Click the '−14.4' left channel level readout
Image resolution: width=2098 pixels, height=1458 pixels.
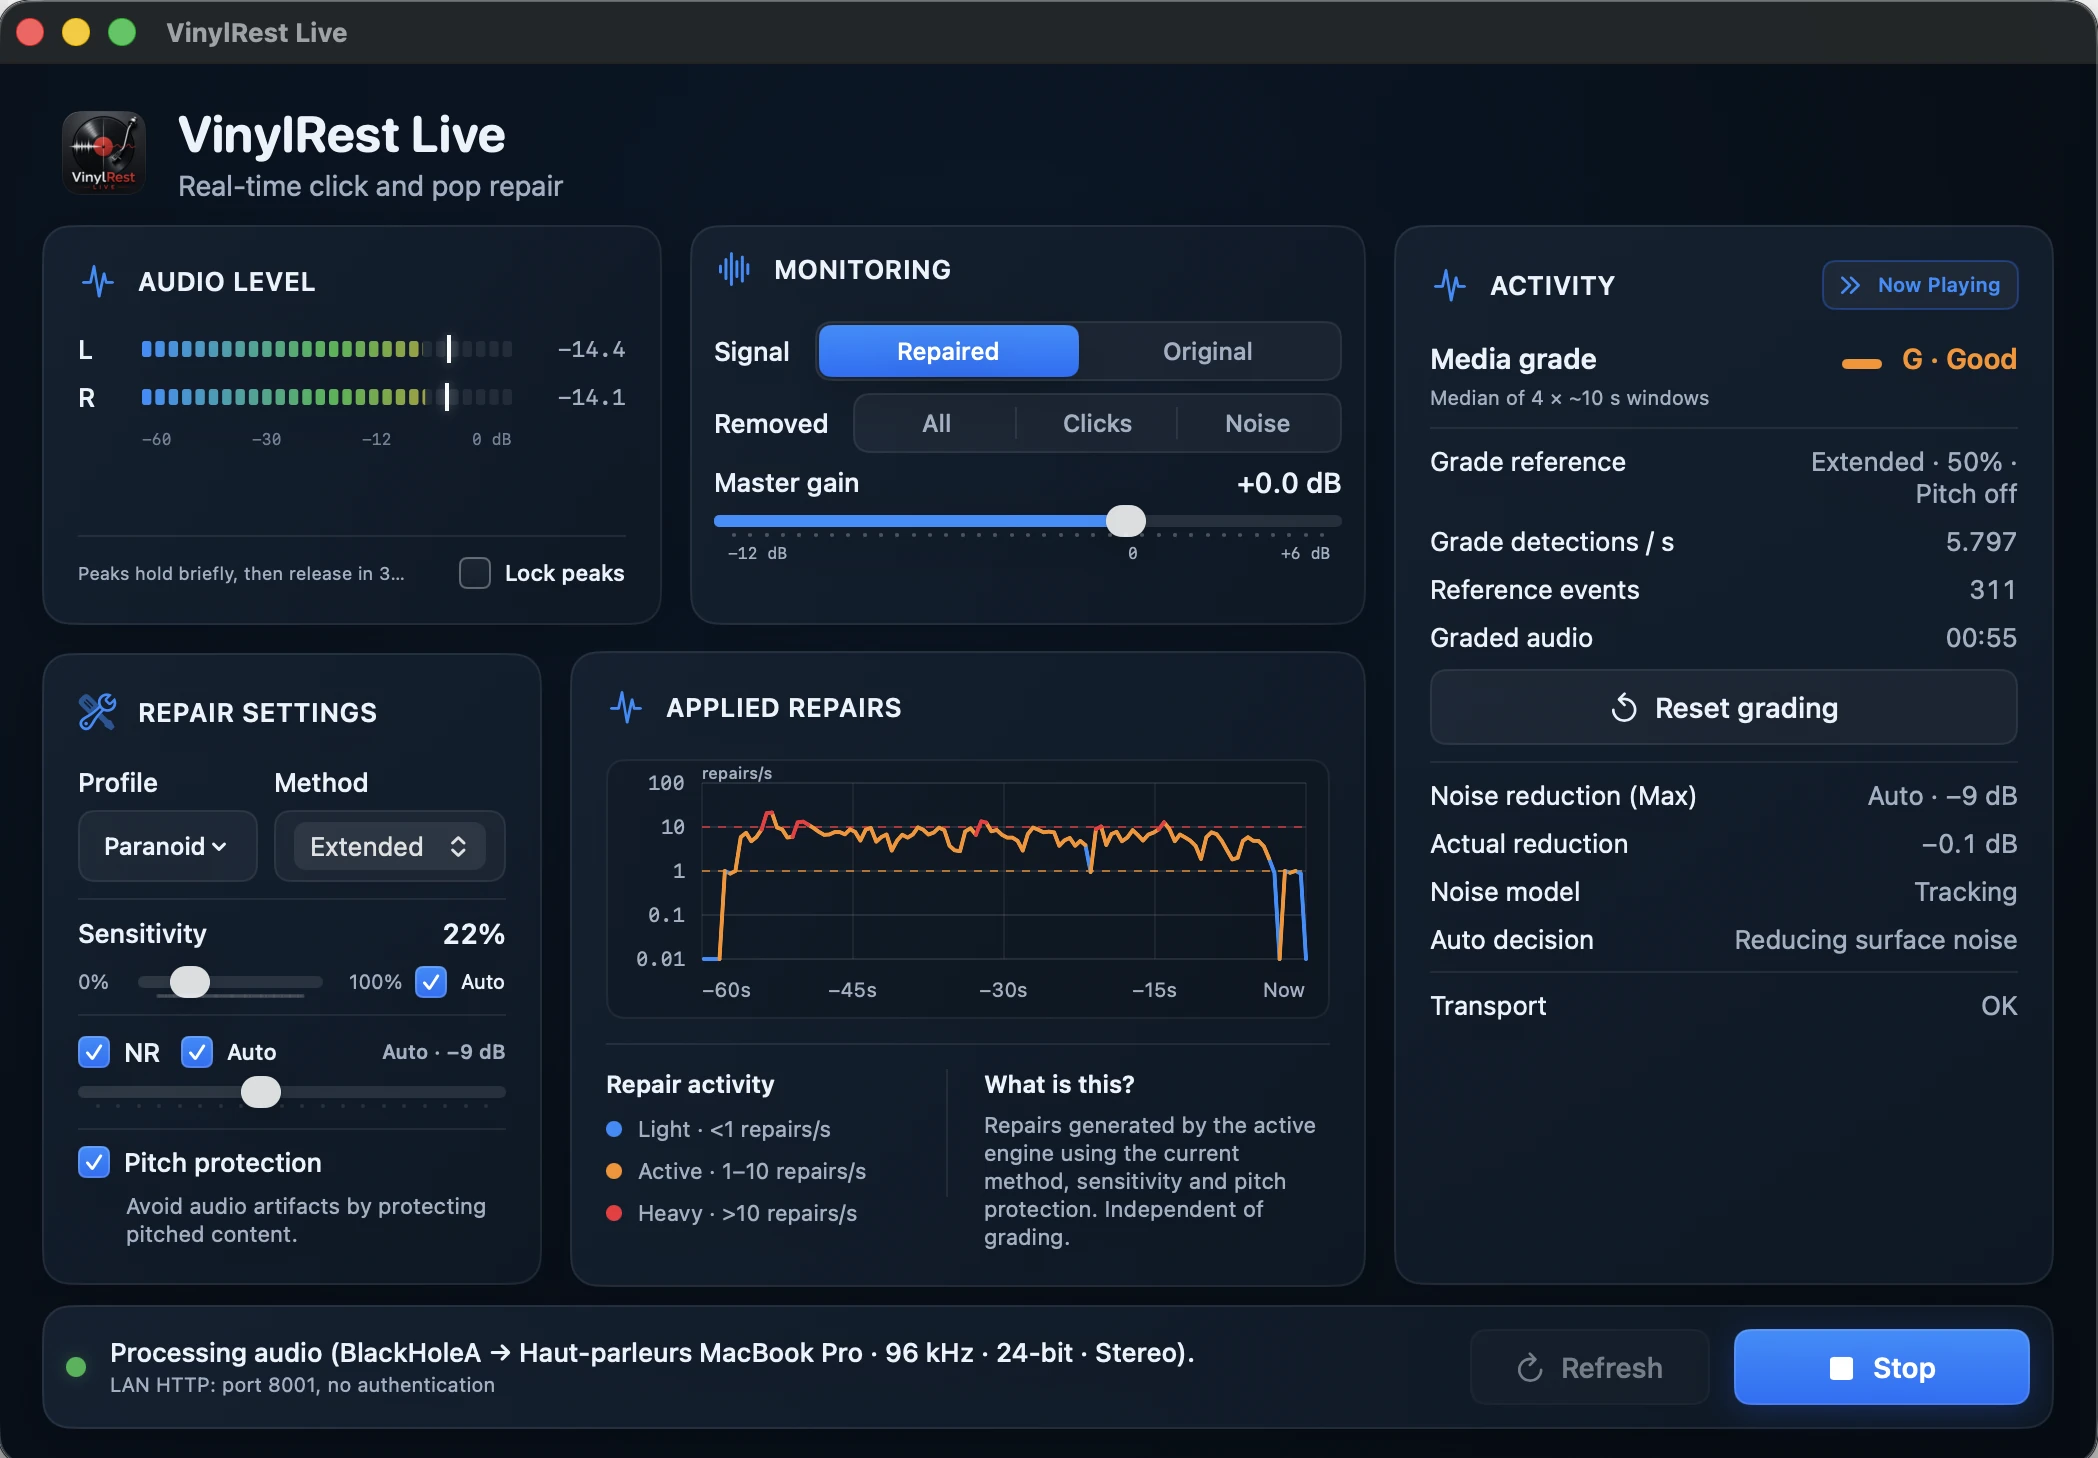point(591,349)
